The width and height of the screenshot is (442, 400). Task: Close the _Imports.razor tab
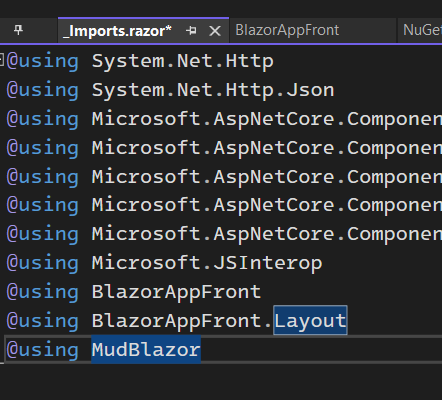coord(215,31)
